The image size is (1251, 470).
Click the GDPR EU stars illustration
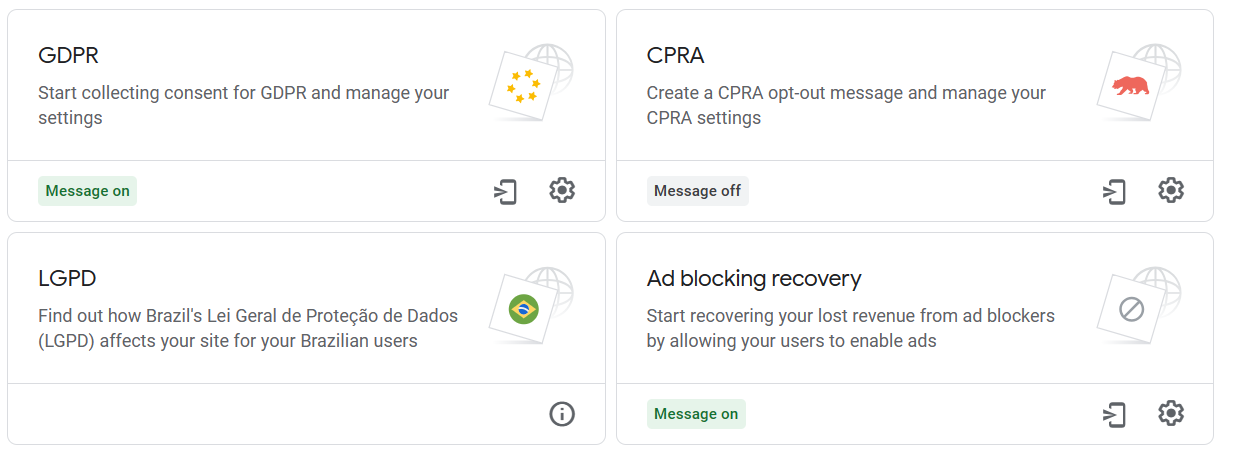[x=531, y=83]
